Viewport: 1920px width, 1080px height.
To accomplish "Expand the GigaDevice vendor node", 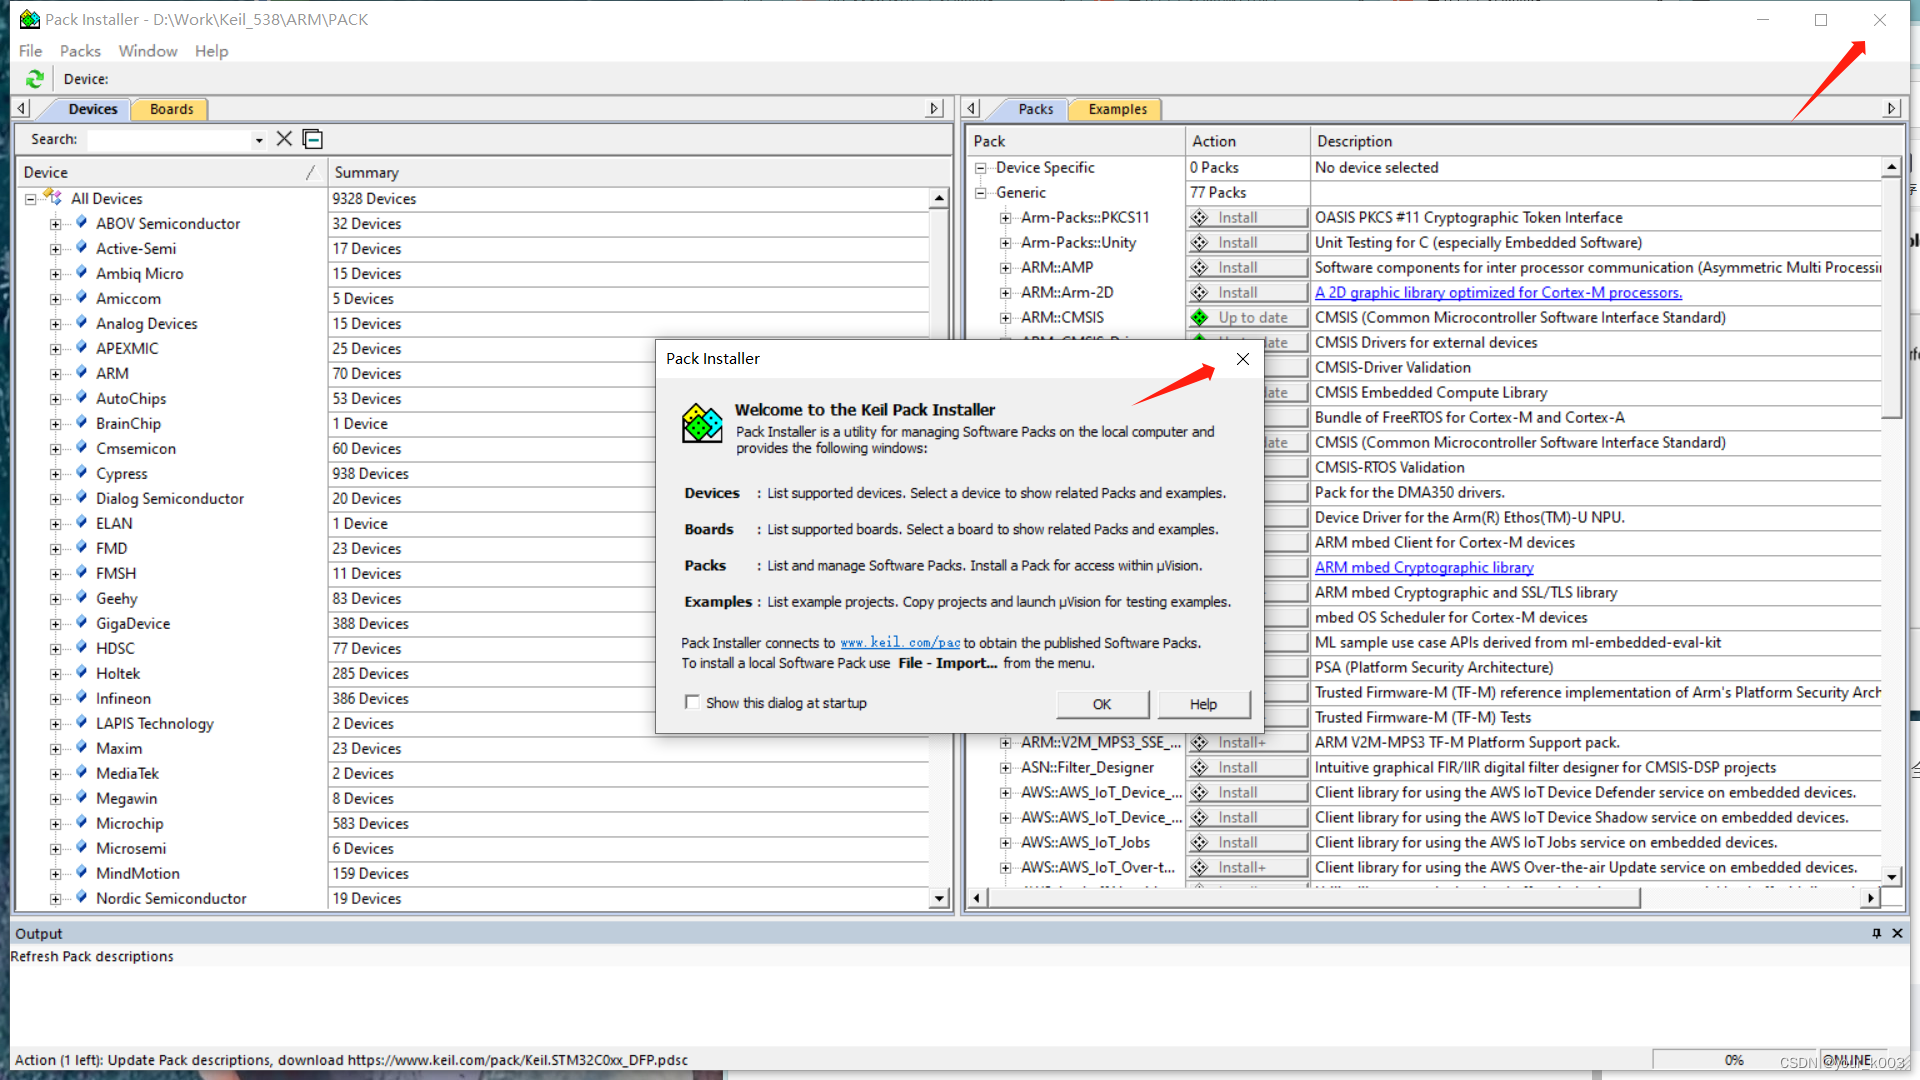I will click(x=56, y=624).
